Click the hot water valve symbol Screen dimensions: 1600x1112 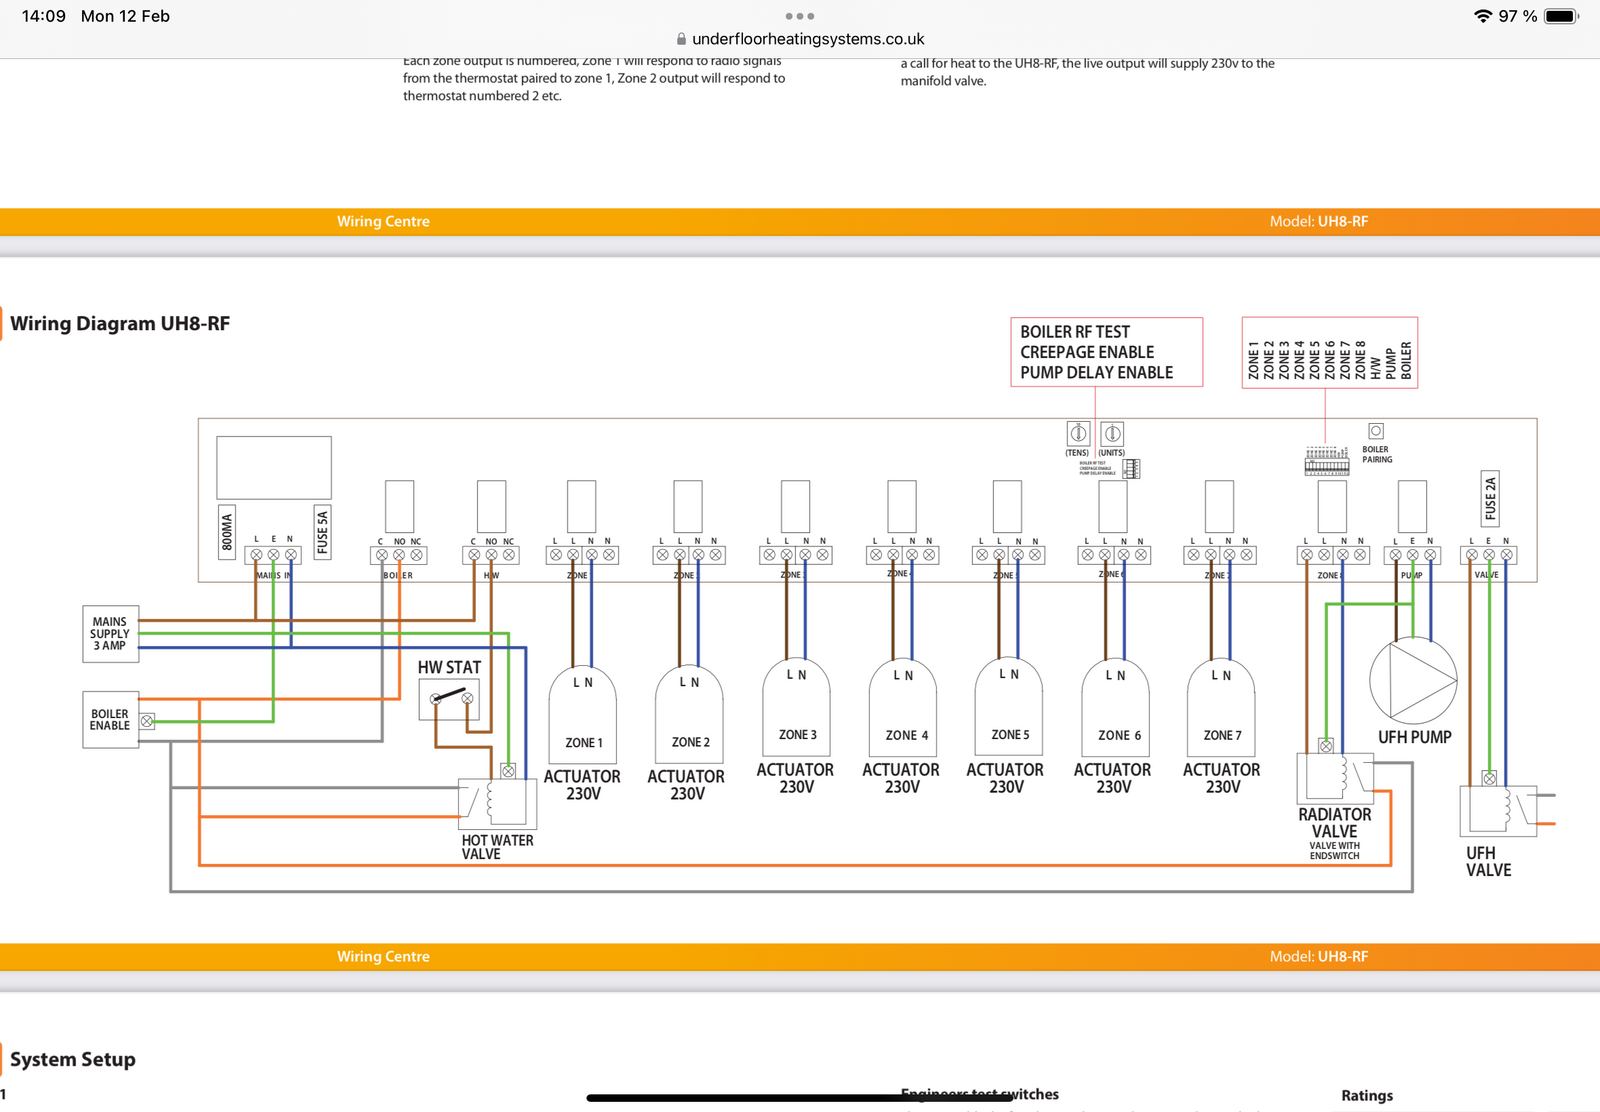(x=497, y=803)
